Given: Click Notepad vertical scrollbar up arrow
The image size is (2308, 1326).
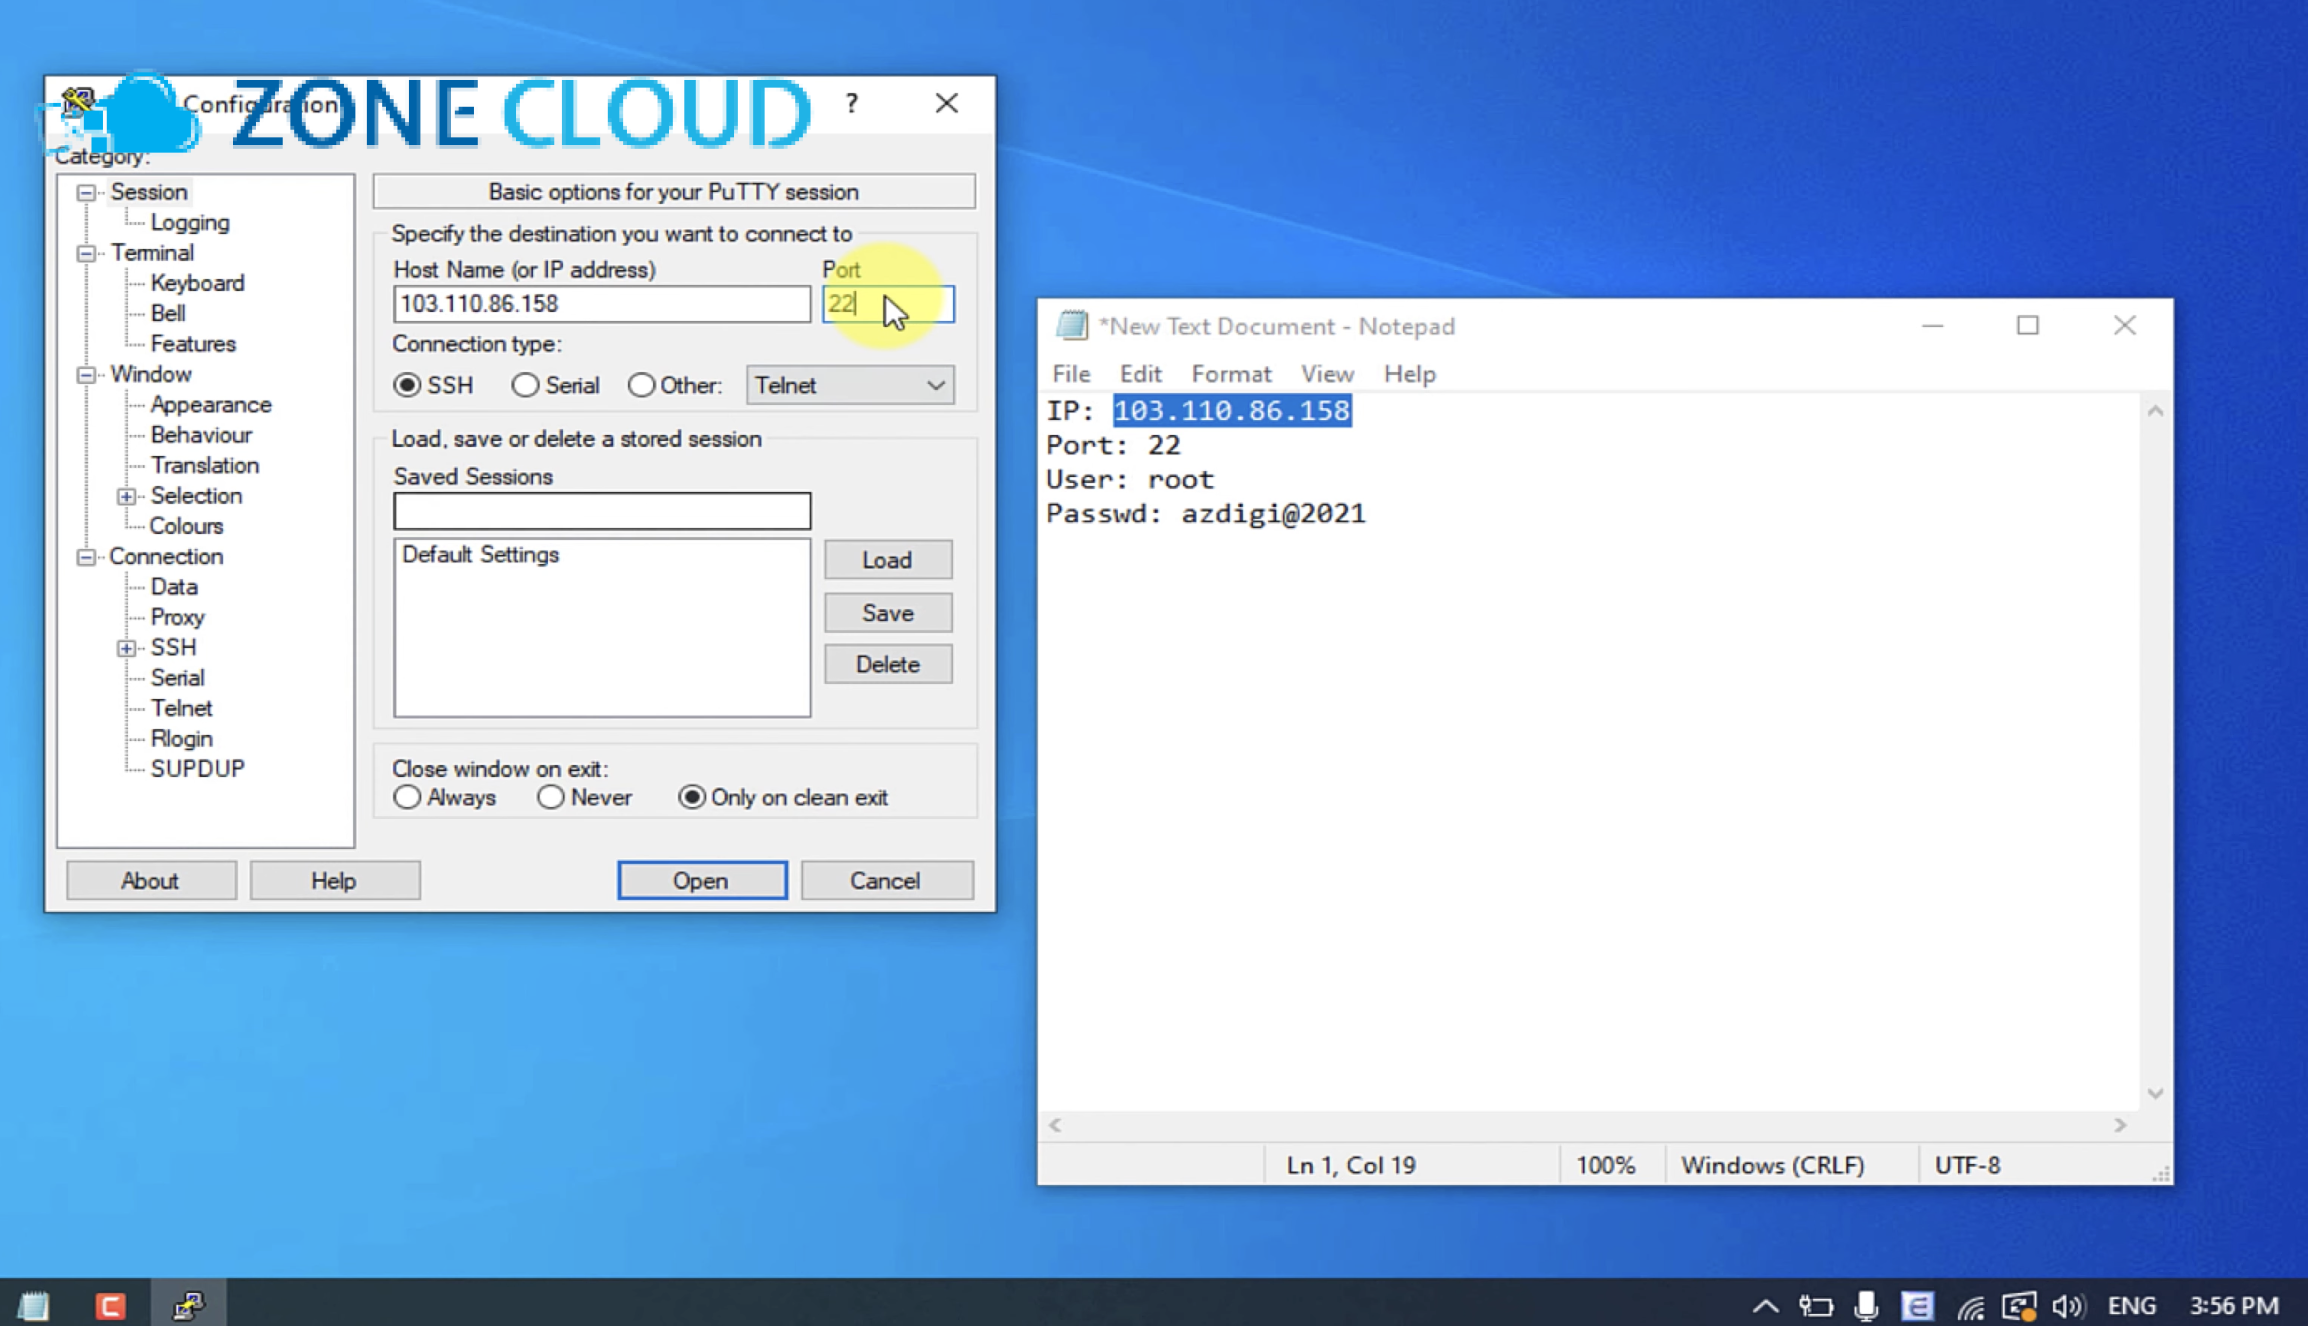Looking at the screenshot, I should point(2156,411).
